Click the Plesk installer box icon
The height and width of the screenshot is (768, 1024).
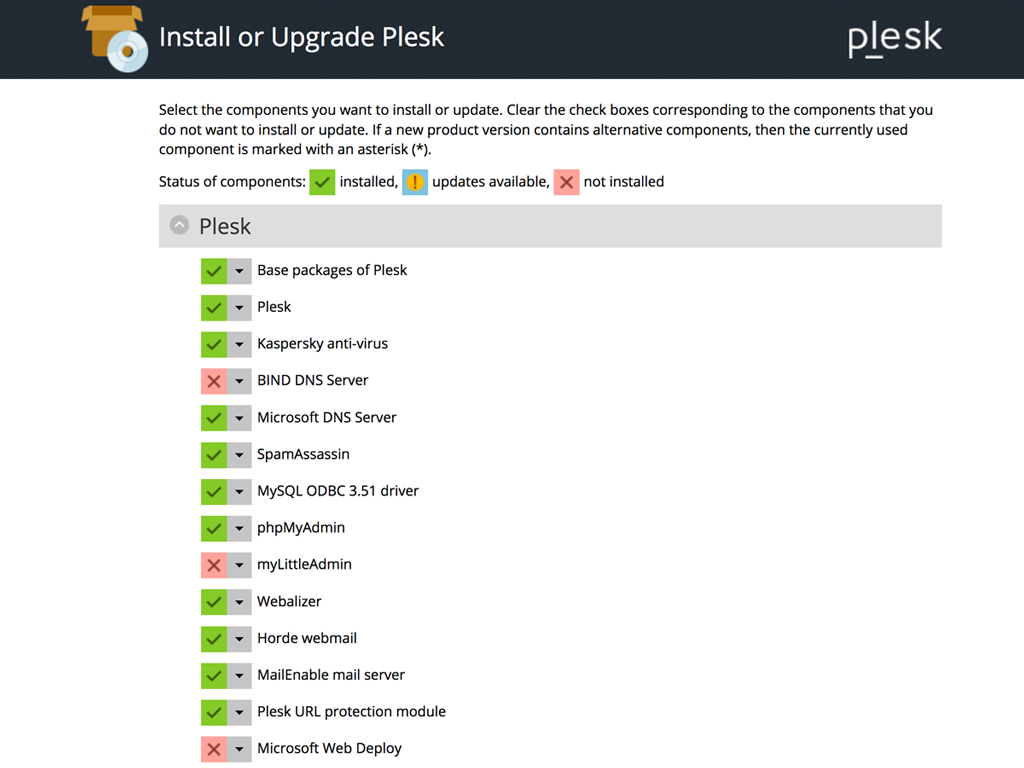pyautogui.click(x=116, y=38)
